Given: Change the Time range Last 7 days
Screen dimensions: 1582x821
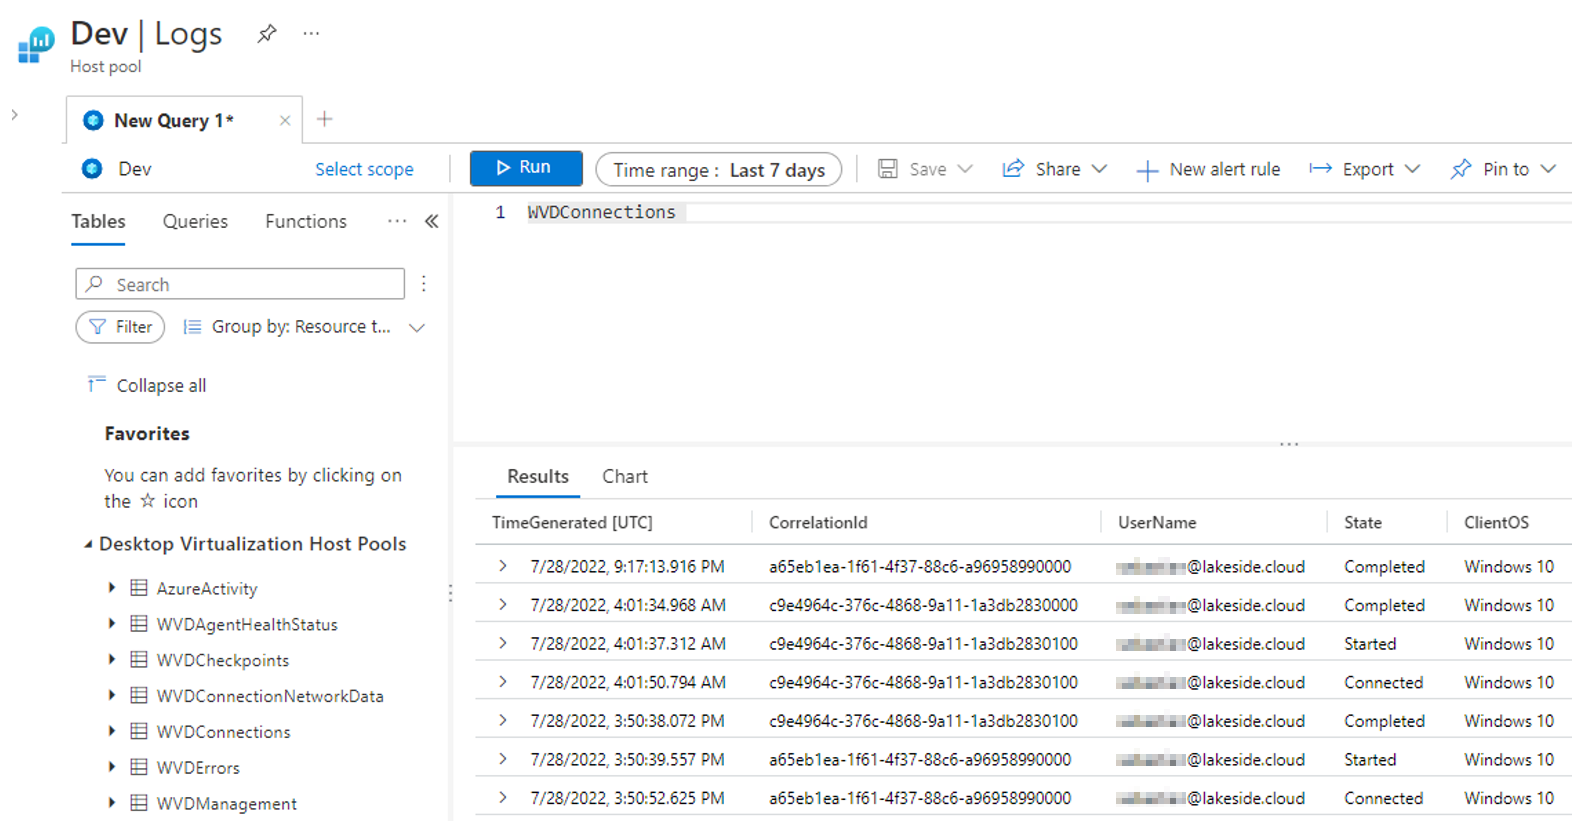Looking at the screenshot, I should coord(719,170).
